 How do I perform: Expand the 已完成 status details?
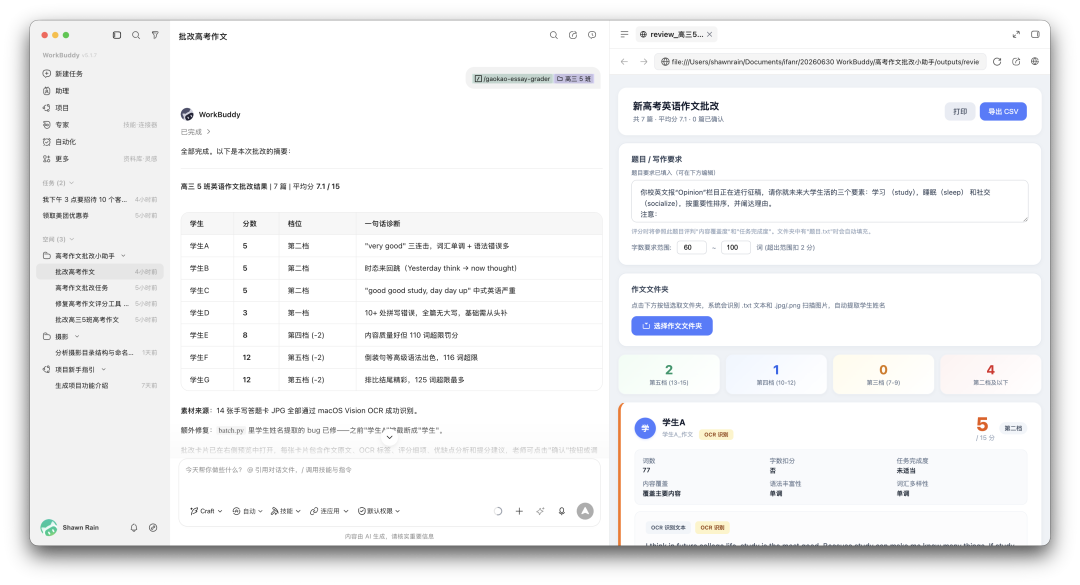point(196,132)
